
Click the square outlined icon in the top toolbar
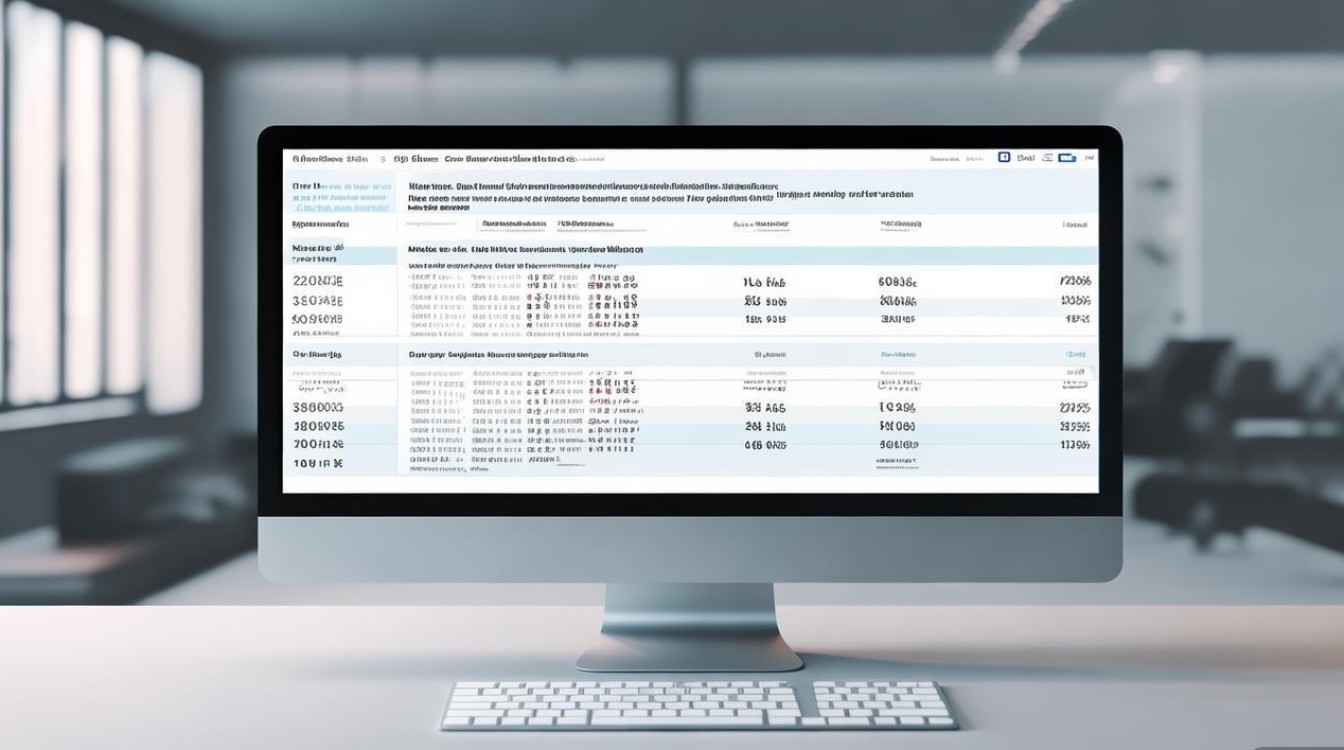1004,158
